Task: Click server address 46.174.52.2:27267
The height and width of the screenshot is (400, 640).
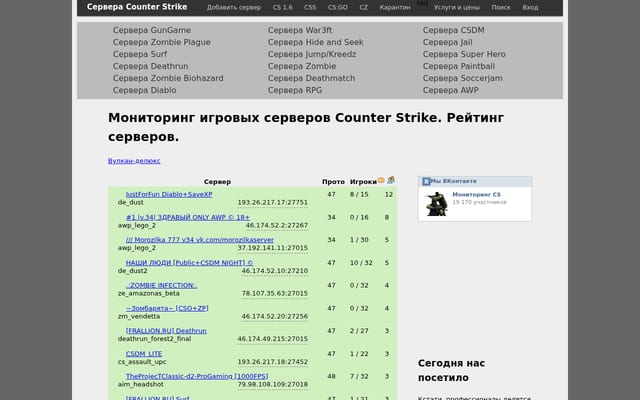Action: pos(277,225)
